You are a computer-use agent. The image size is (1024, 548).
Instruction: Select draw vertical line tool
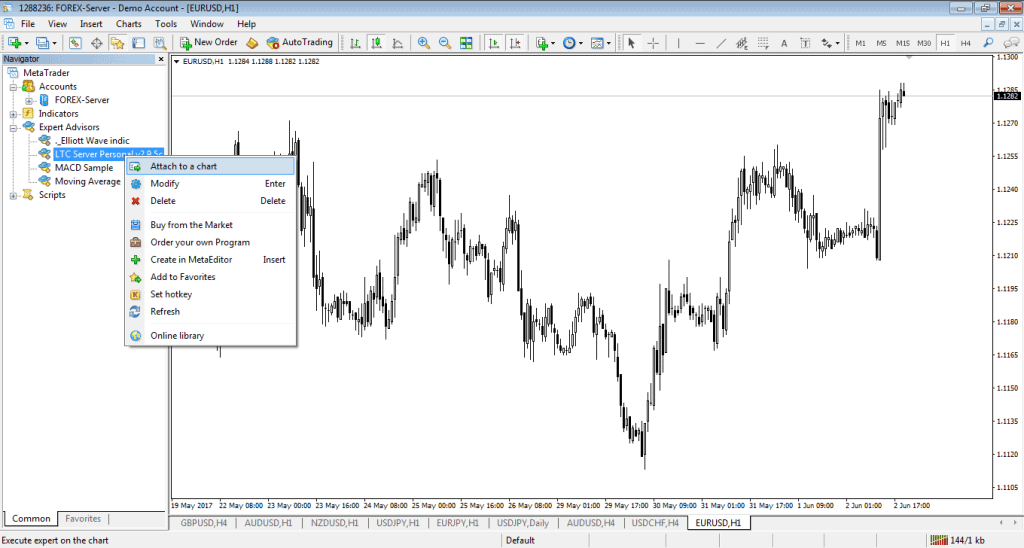tap(679, 43)
